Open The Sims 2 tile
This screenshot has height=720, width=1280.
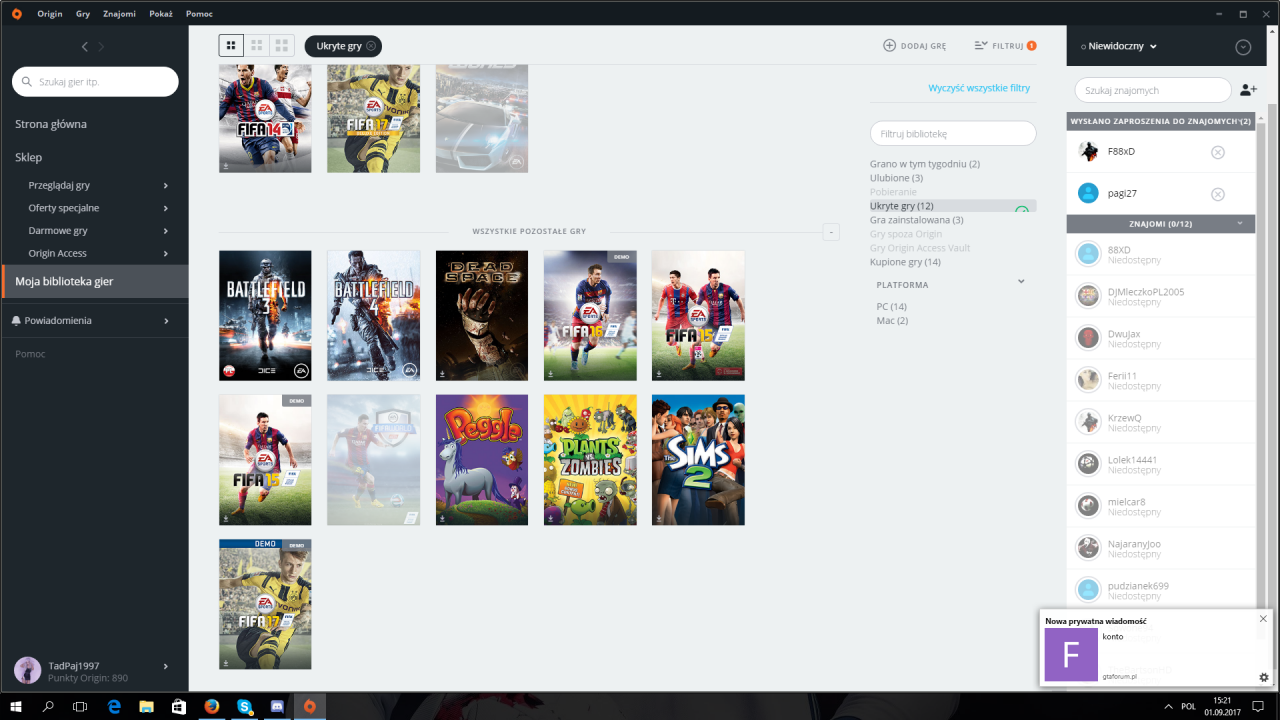pos(698,459)
